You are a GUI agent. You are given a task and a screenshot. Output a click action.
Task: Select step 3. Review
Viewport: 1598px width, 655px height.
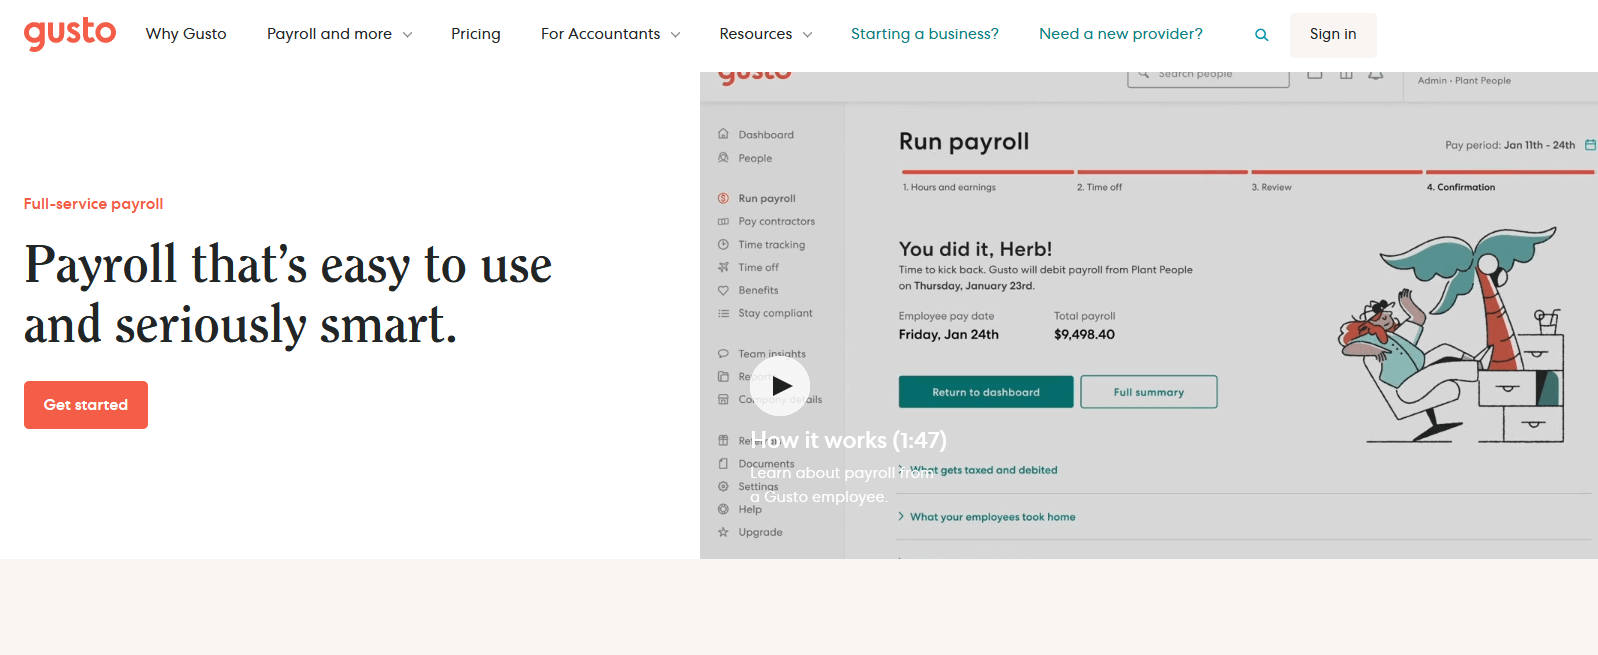click(1272, 187)
